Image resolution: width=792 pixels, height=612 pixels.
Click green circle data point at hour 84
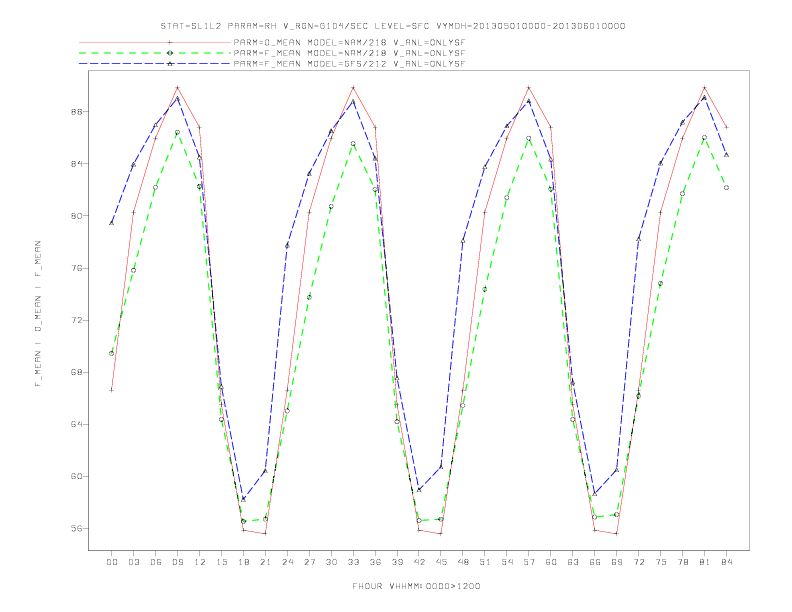[727, 187]
